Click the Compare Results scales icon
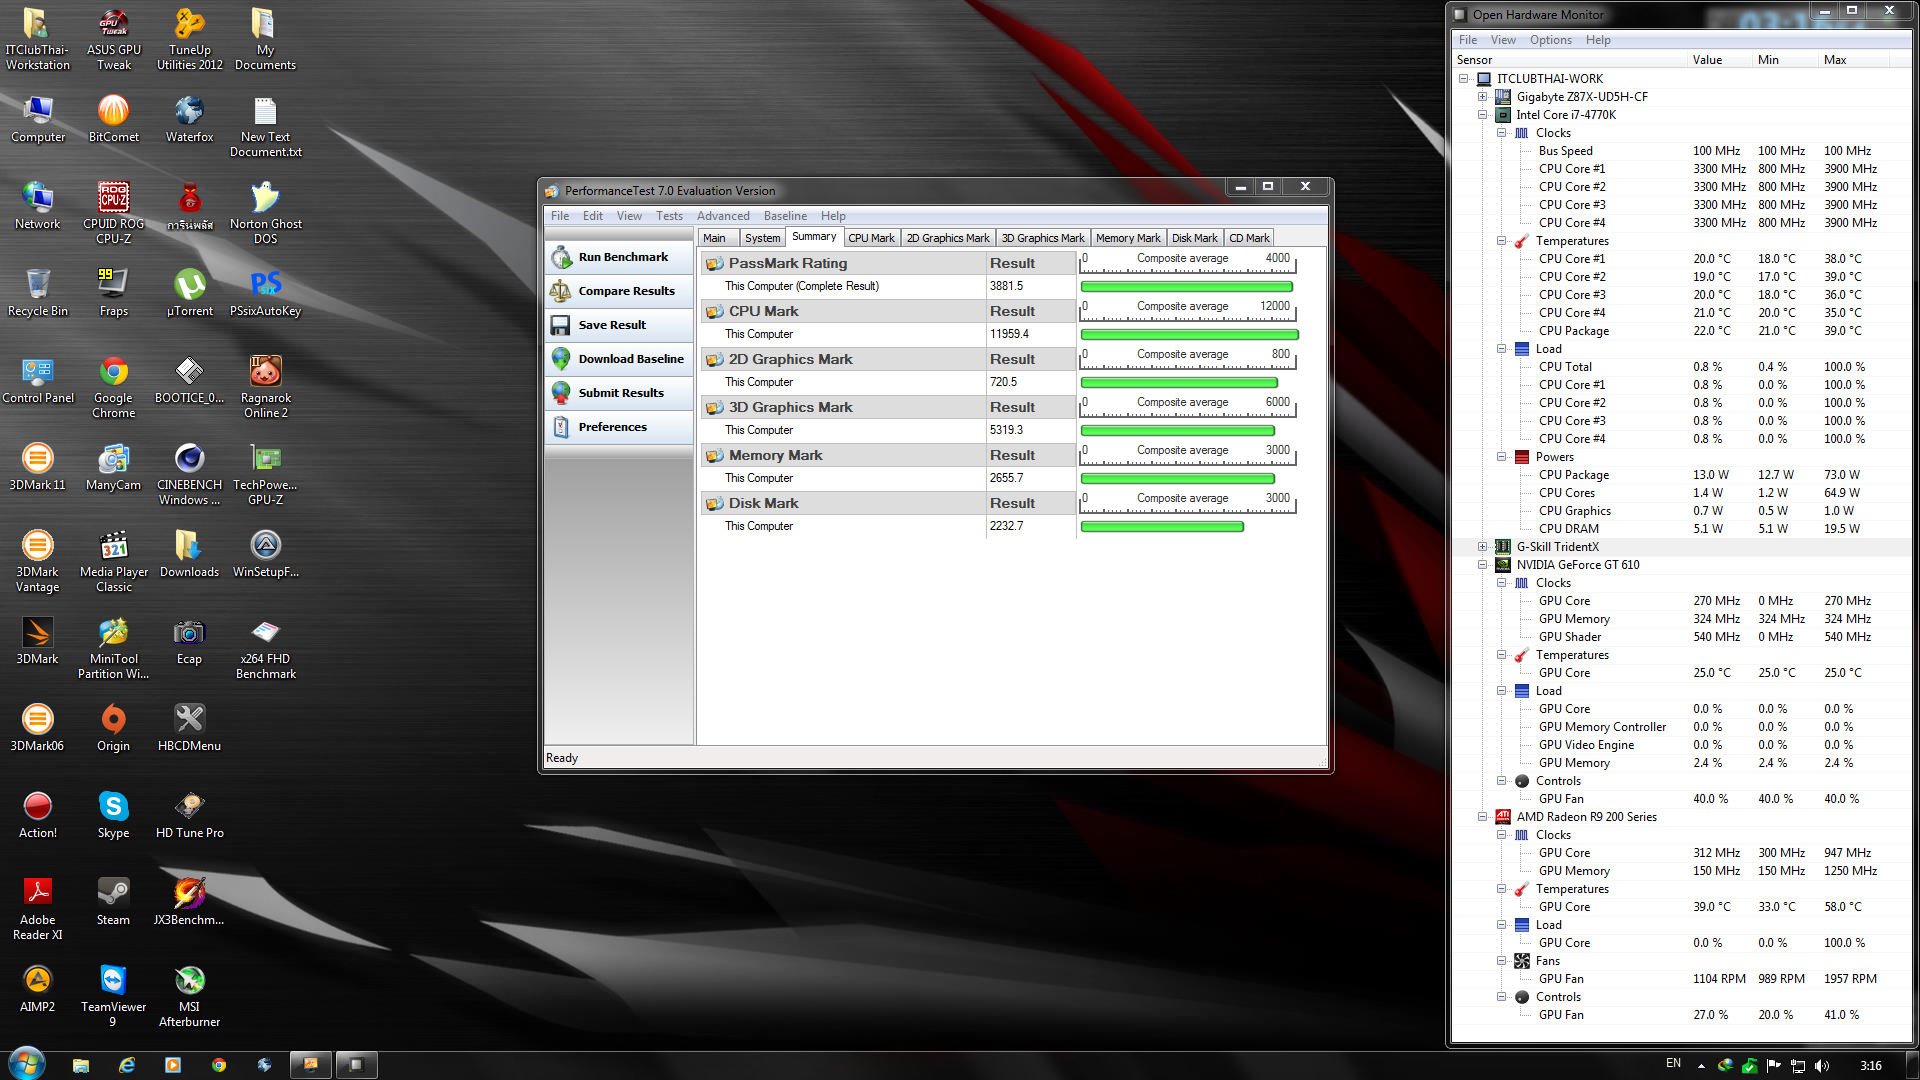 tap(561, 291)
